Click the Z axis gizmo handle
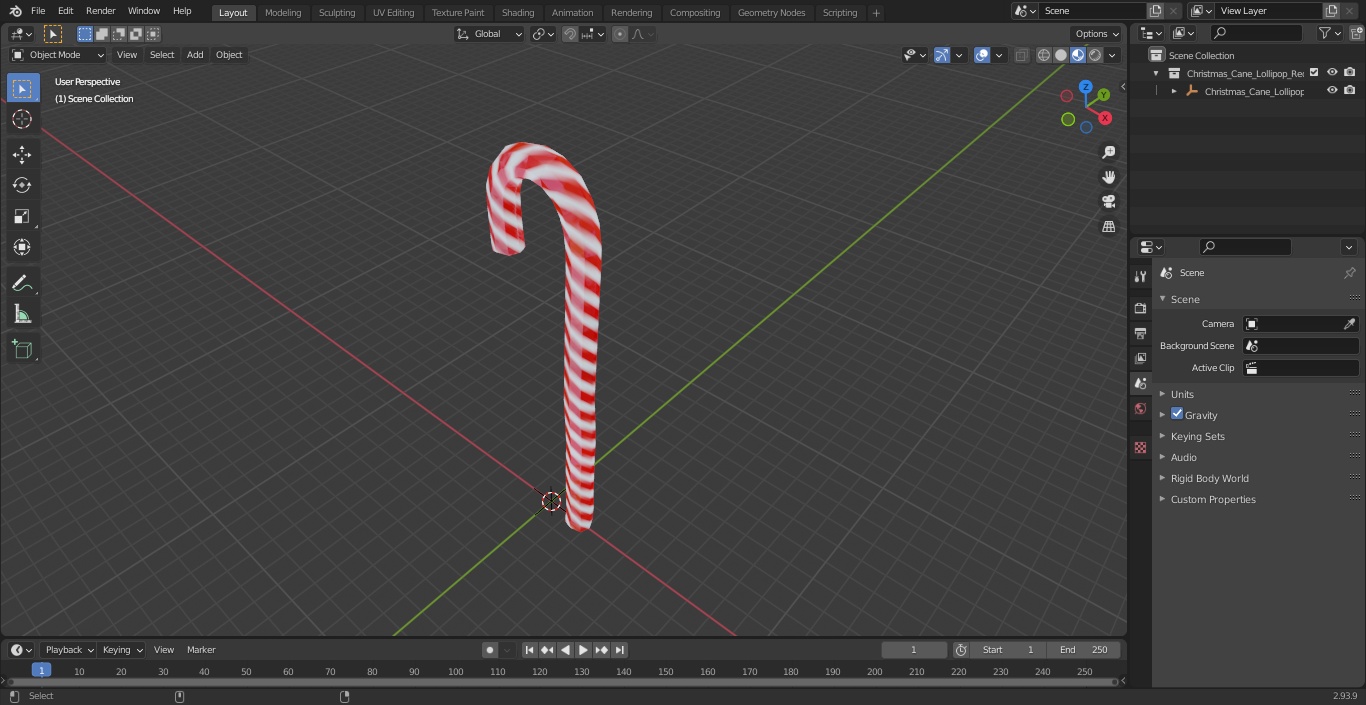Viewport: 1366px width, 705px height. [1085, 87]
